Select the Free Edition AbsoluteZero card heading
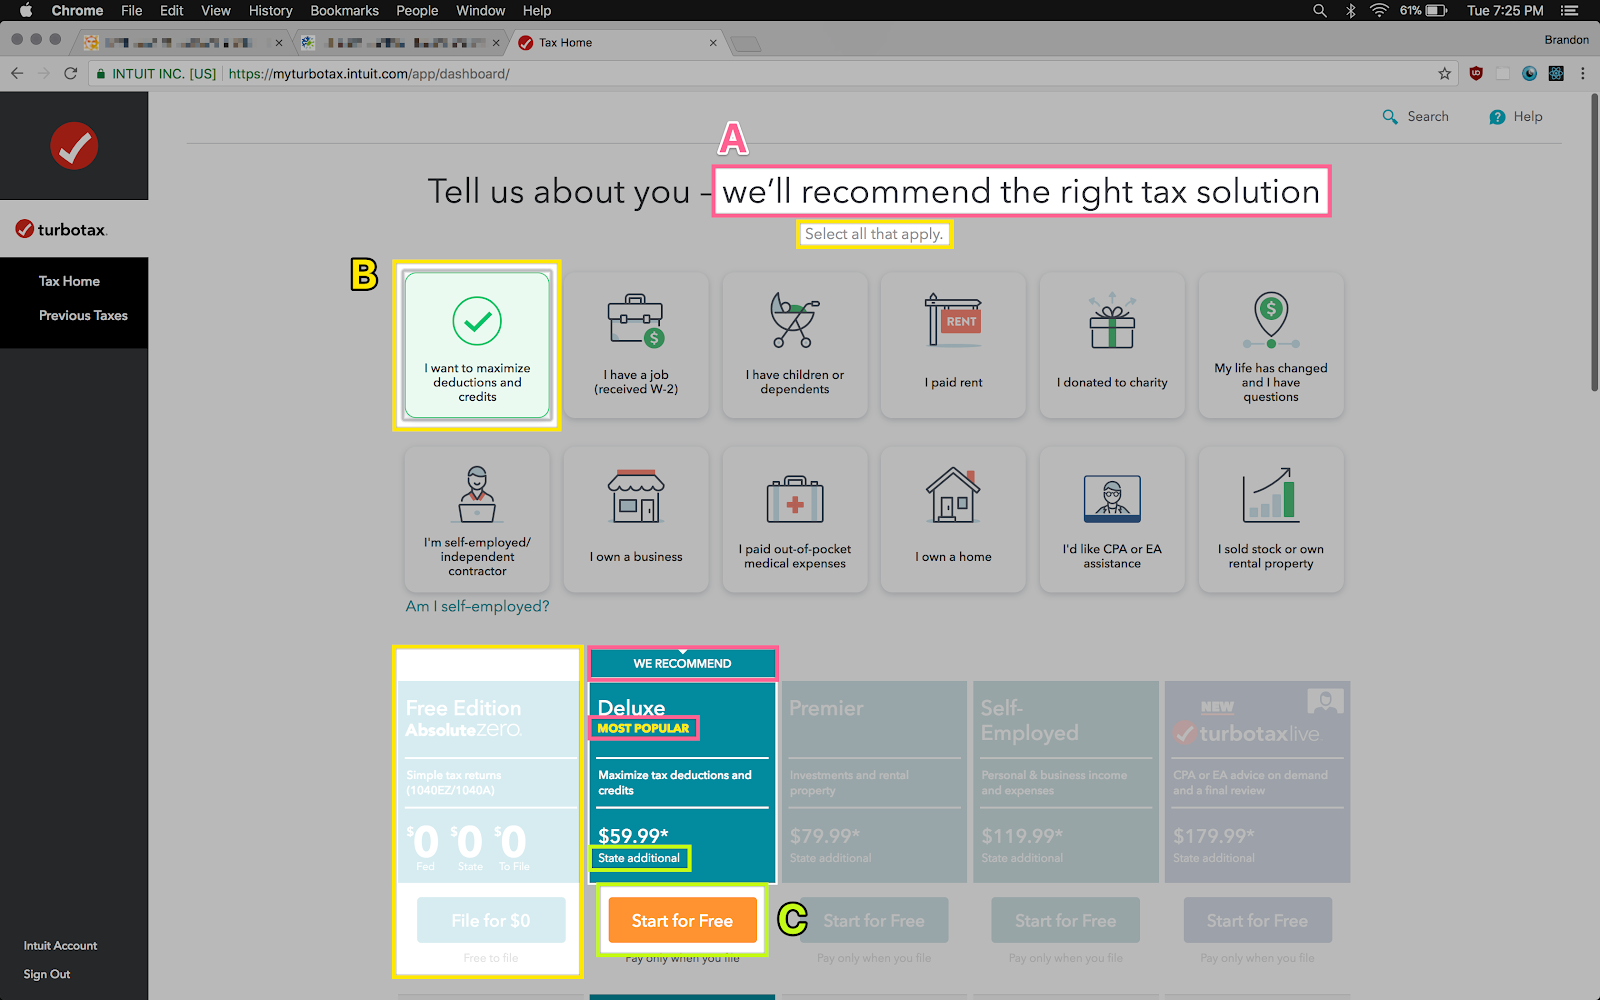The image size is (1600, 1000). pyautogui.click(x=464, y=718)
